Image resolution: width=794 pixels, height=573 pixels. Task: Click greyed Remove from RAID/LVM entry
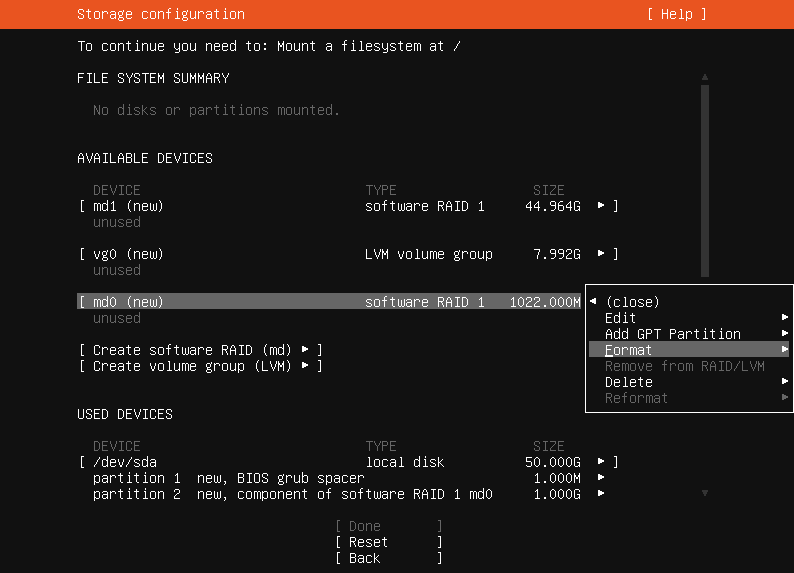tap(685, 366)
